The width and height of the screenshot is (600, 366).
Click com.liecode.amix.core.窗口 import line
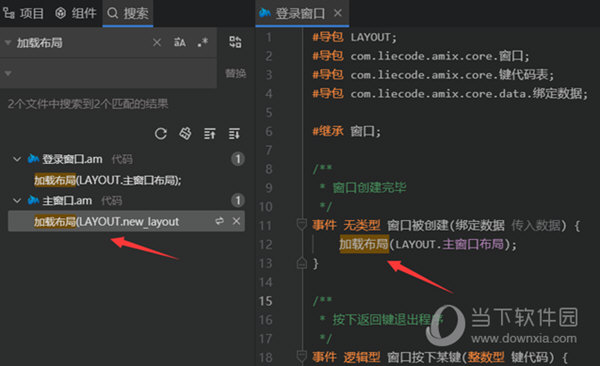(421, 56)
